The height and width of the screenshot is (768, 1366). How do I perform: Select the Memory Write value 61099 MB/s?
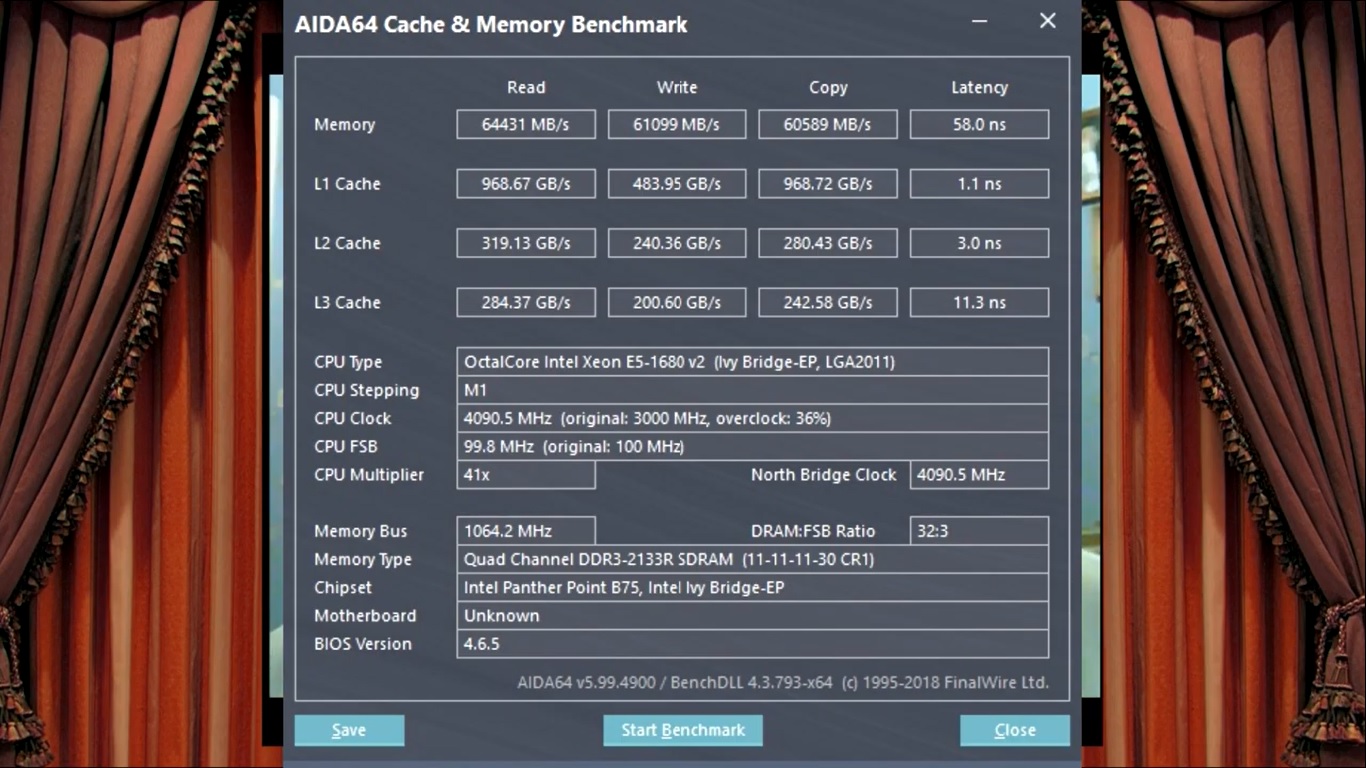point(677,124)
